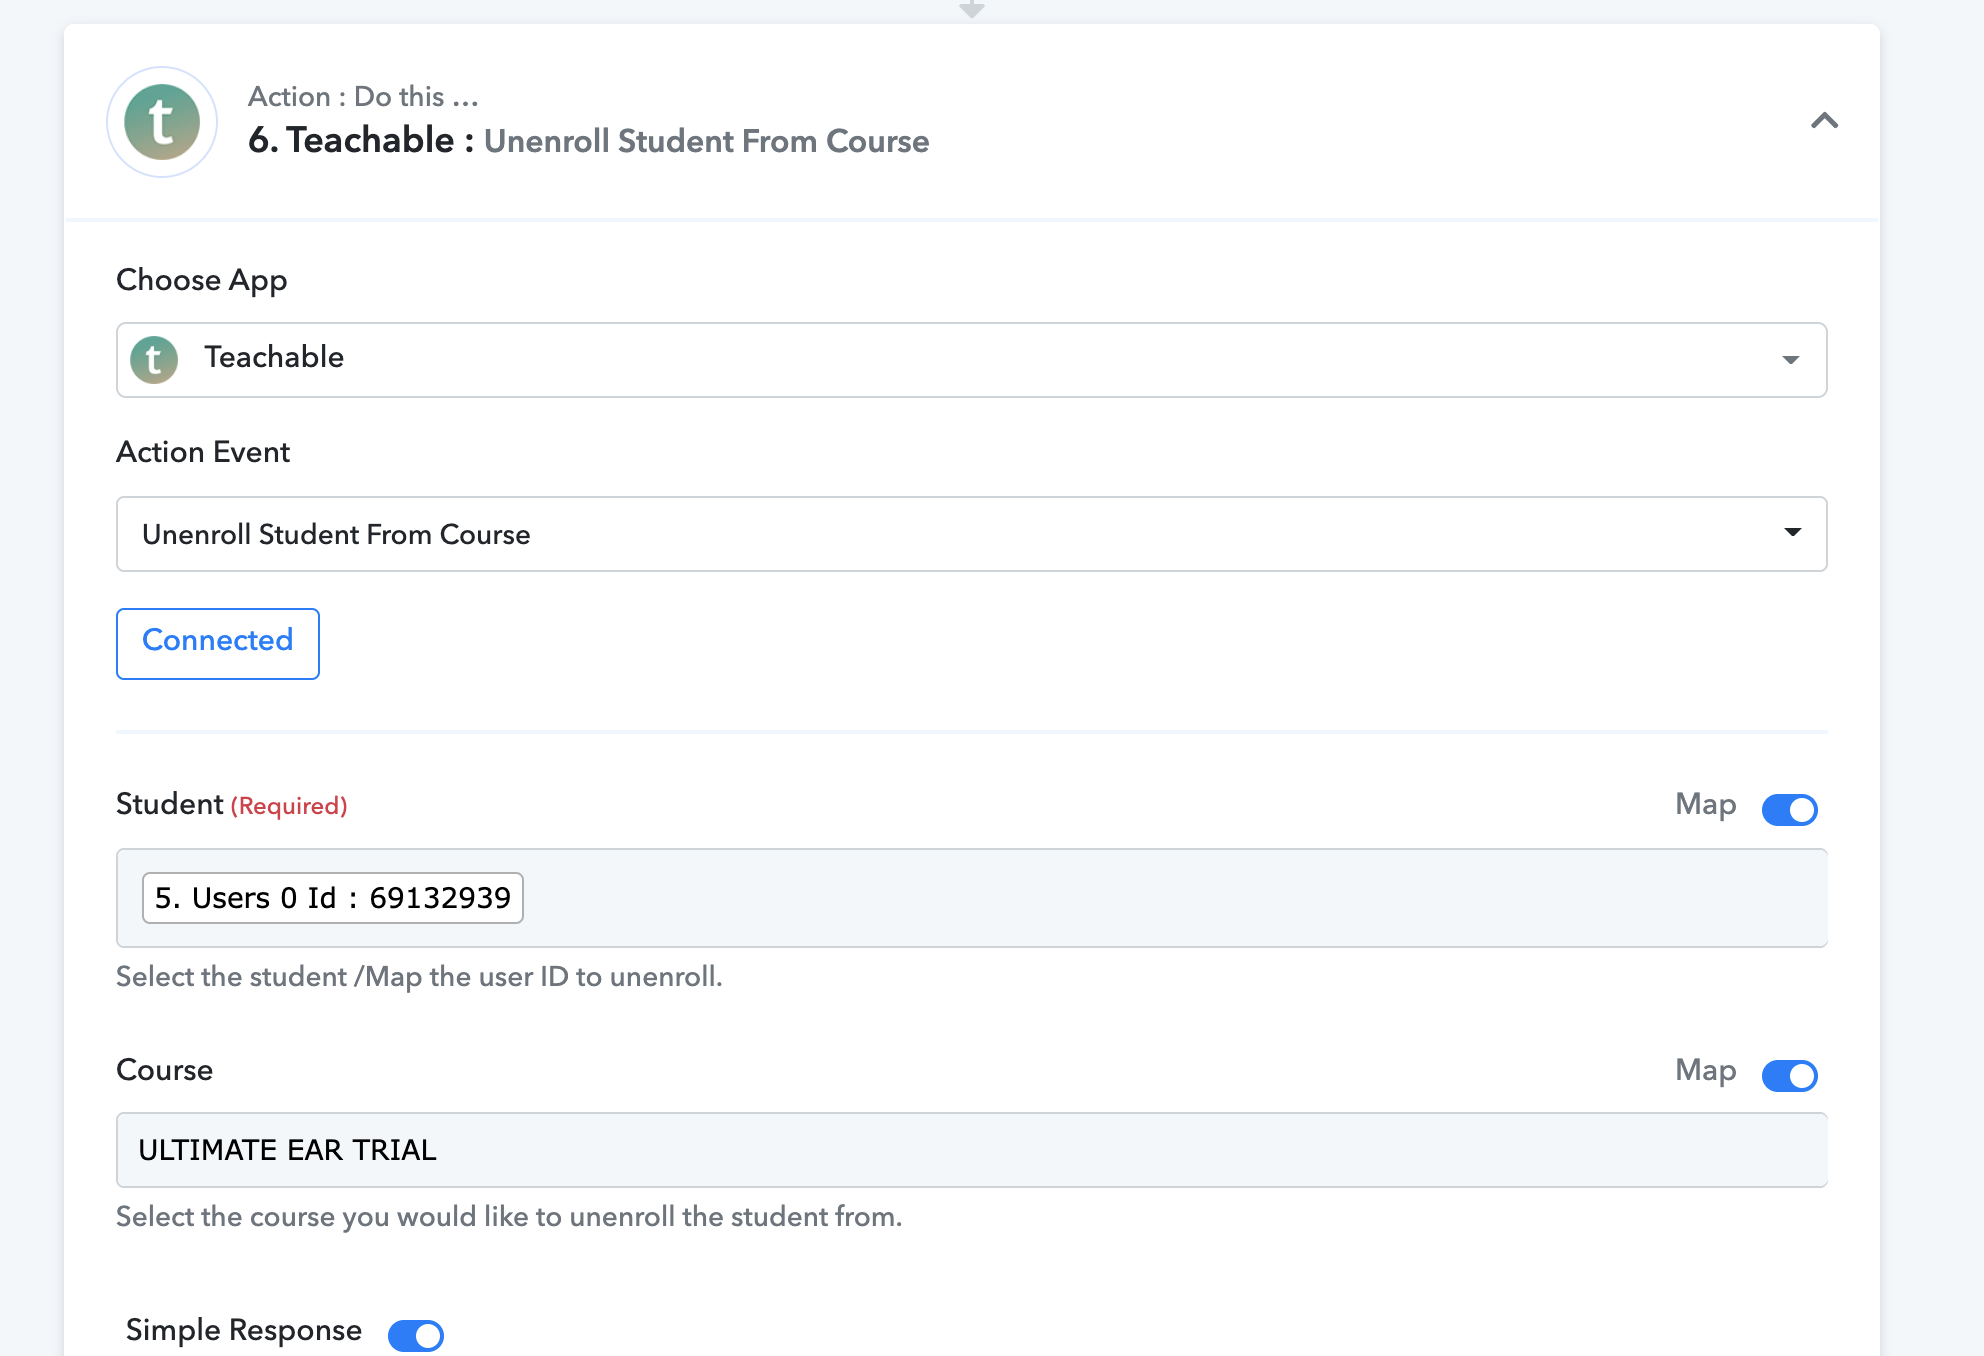The width and height of the screenshot is (1984, 1356).
Task: Click the Student (Required) label
Action: [x=232, y=804]
